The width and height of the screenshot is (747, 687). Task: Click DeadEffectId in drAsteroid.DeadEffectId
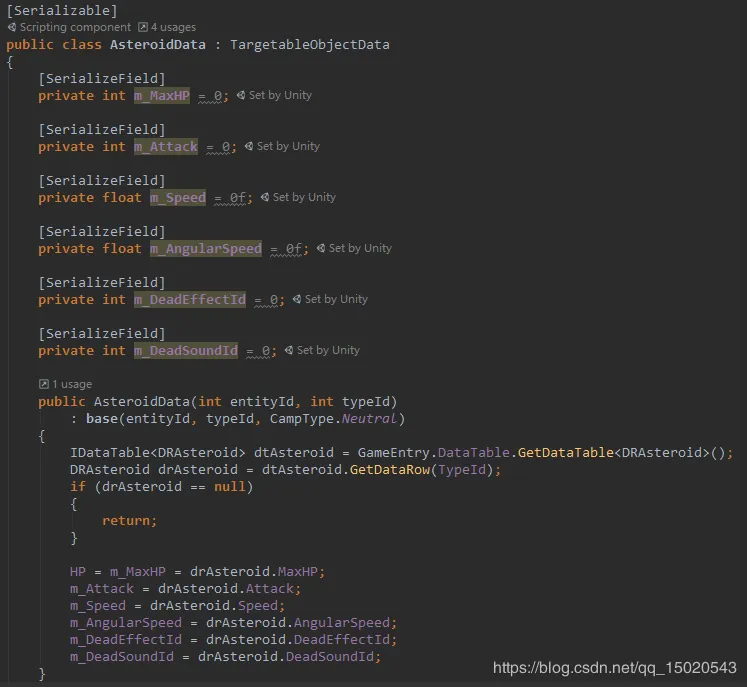tap(342, 640)
